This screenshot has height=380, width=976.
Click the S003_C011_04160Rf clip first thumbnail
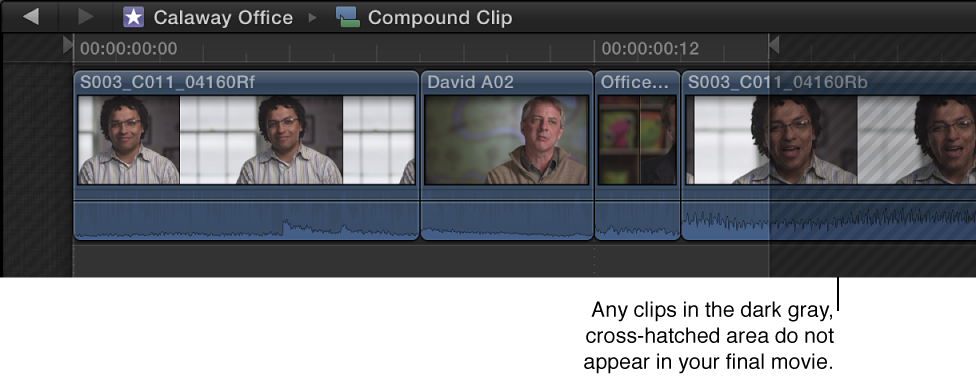click(x=129, y=140)
